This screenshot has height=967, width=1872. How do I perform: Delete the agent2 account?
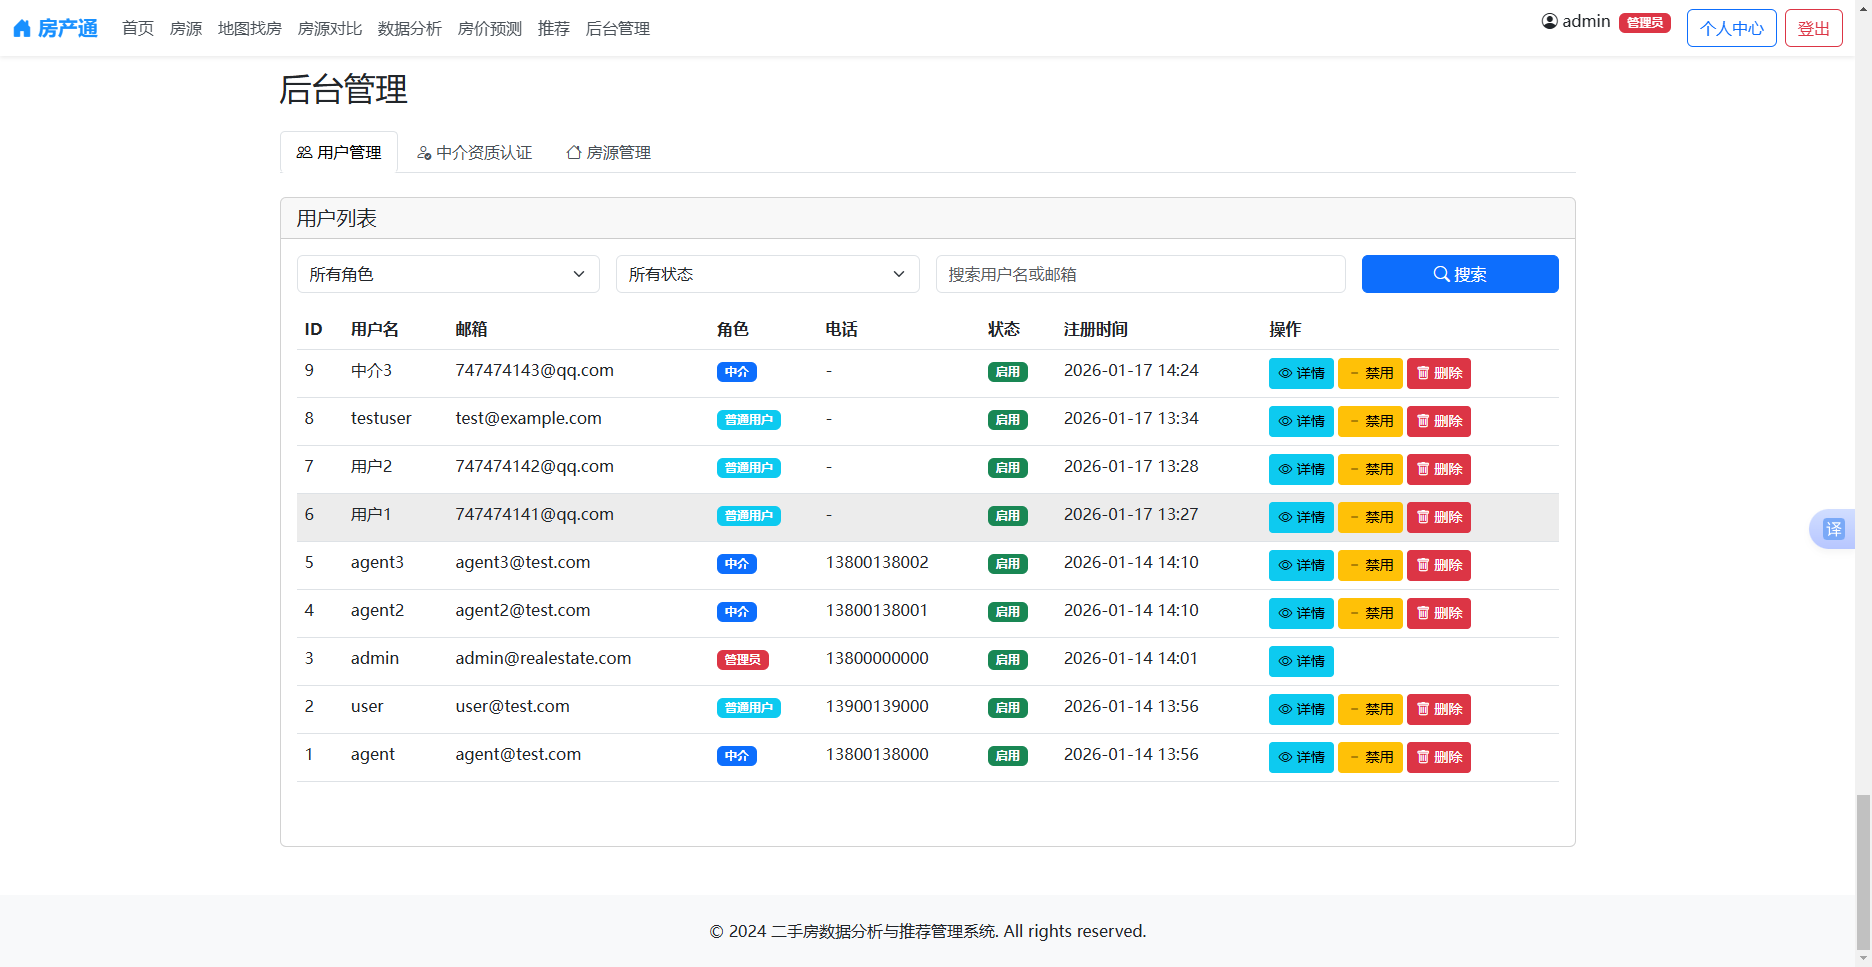point(1439,613)
